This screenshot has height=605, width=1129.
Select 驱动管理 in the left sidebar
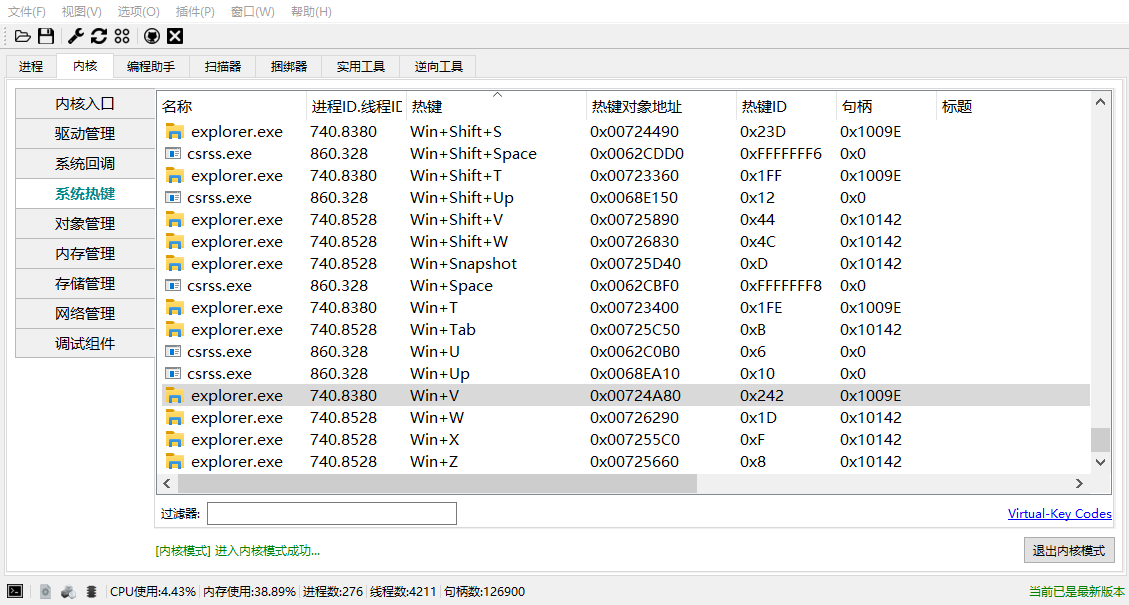point(85,134)
